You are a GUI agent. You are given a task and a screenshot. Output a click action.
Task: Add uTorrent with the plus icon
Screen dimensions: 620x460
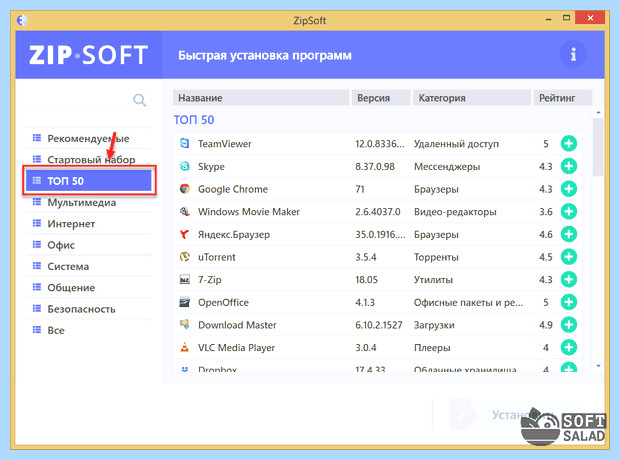(x=569, y=257)
